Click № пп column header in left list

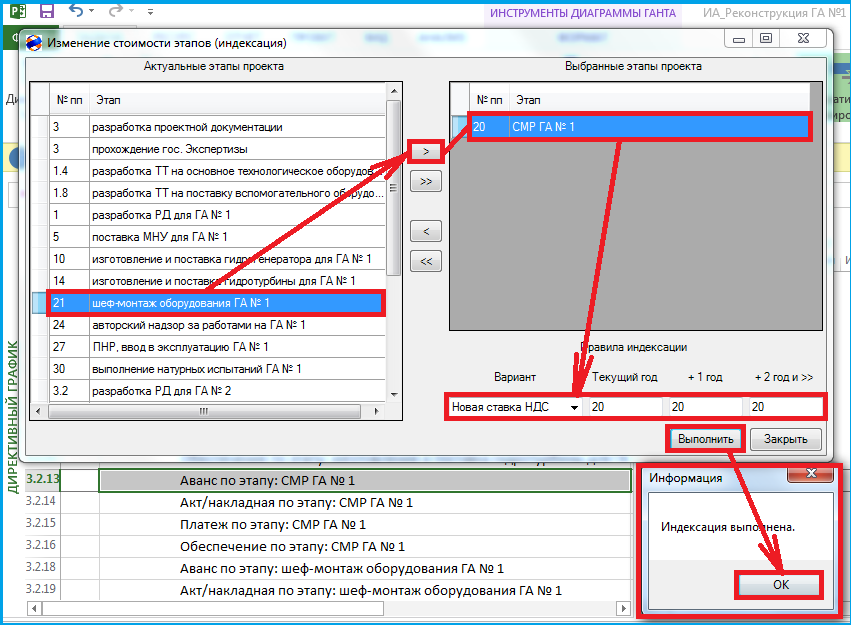[x=69, y=100]
